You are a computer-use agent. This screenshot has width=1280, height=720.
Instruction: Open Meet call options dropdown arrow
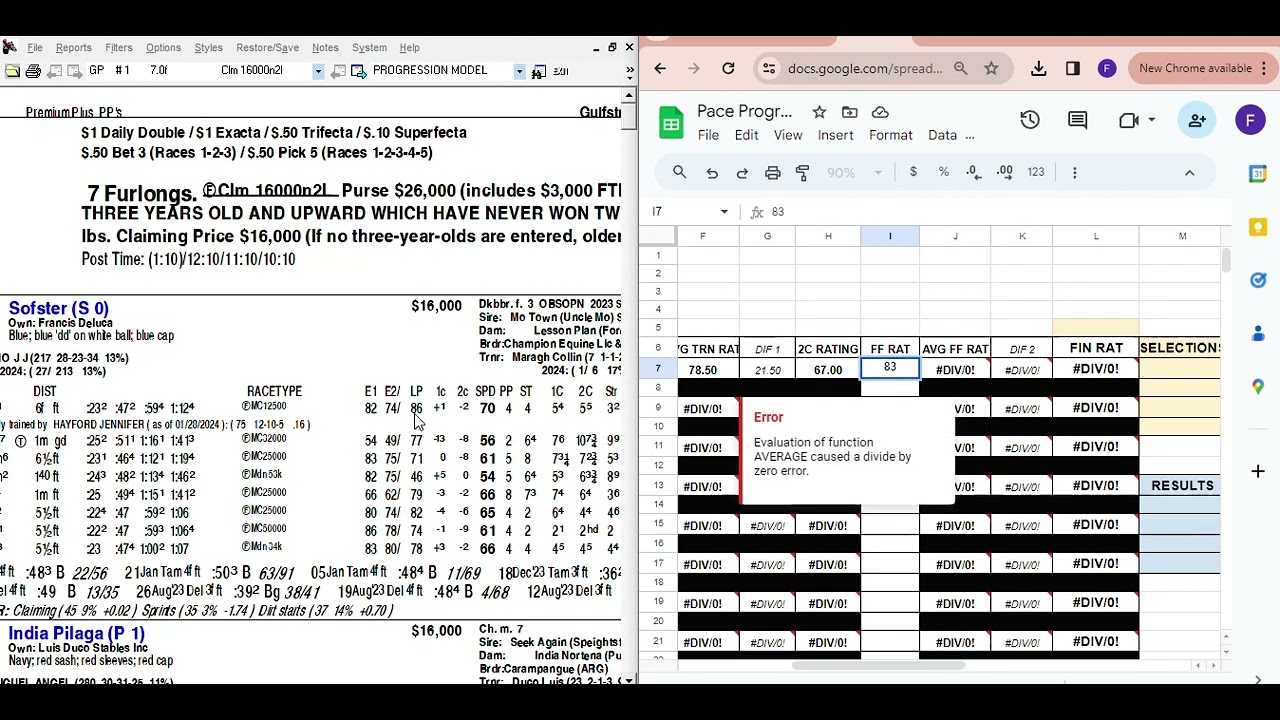(x=1151, y=120)
